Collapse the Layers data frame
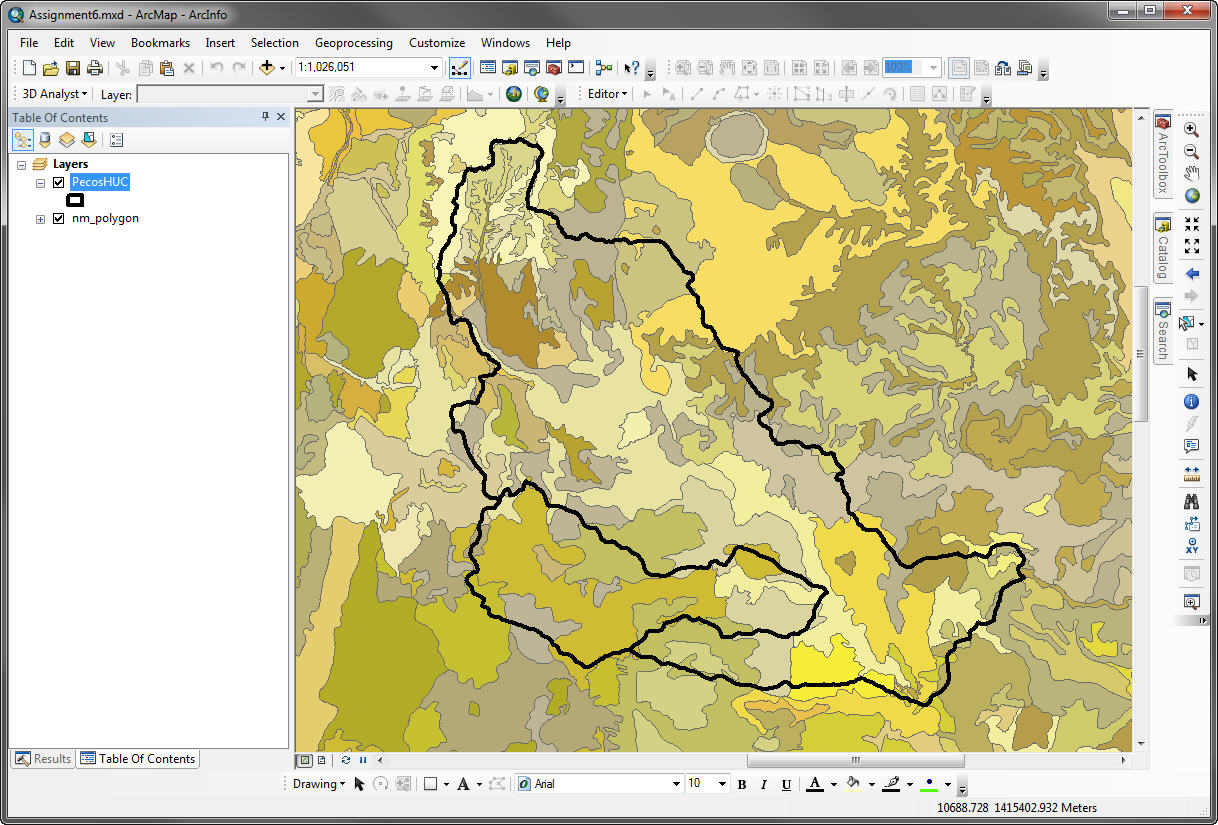1218x825 pixels. click(21, 164)
